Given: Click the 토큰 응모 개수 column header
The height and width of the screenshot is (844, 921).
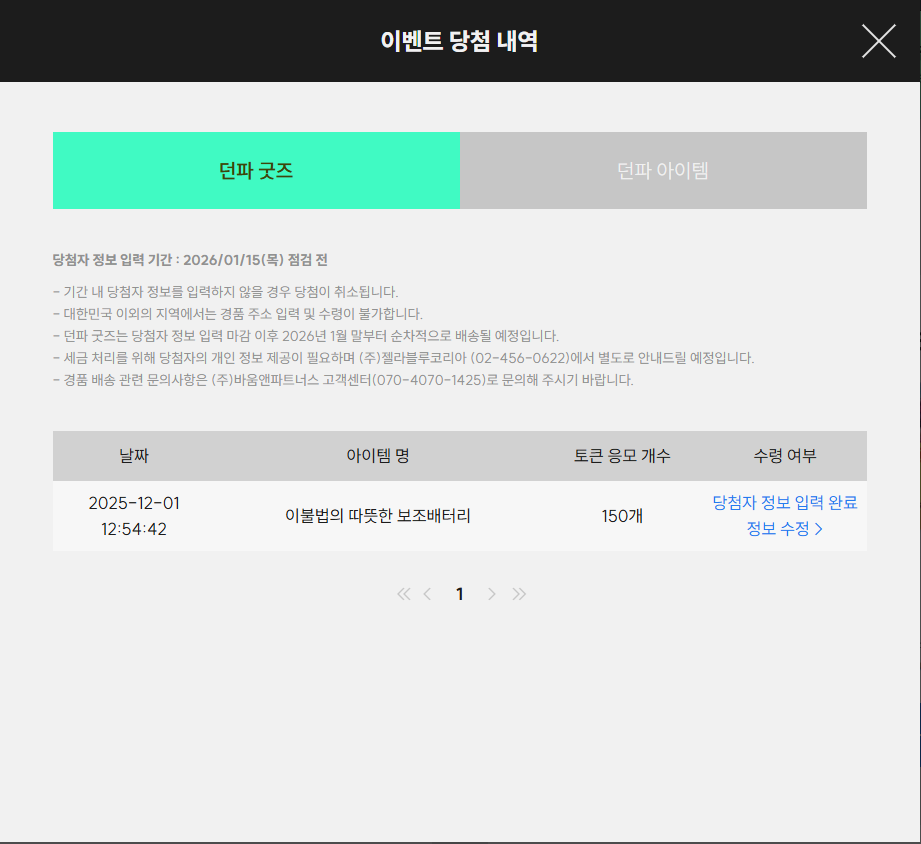Looking at the screenshot, I should coord(622,456).
